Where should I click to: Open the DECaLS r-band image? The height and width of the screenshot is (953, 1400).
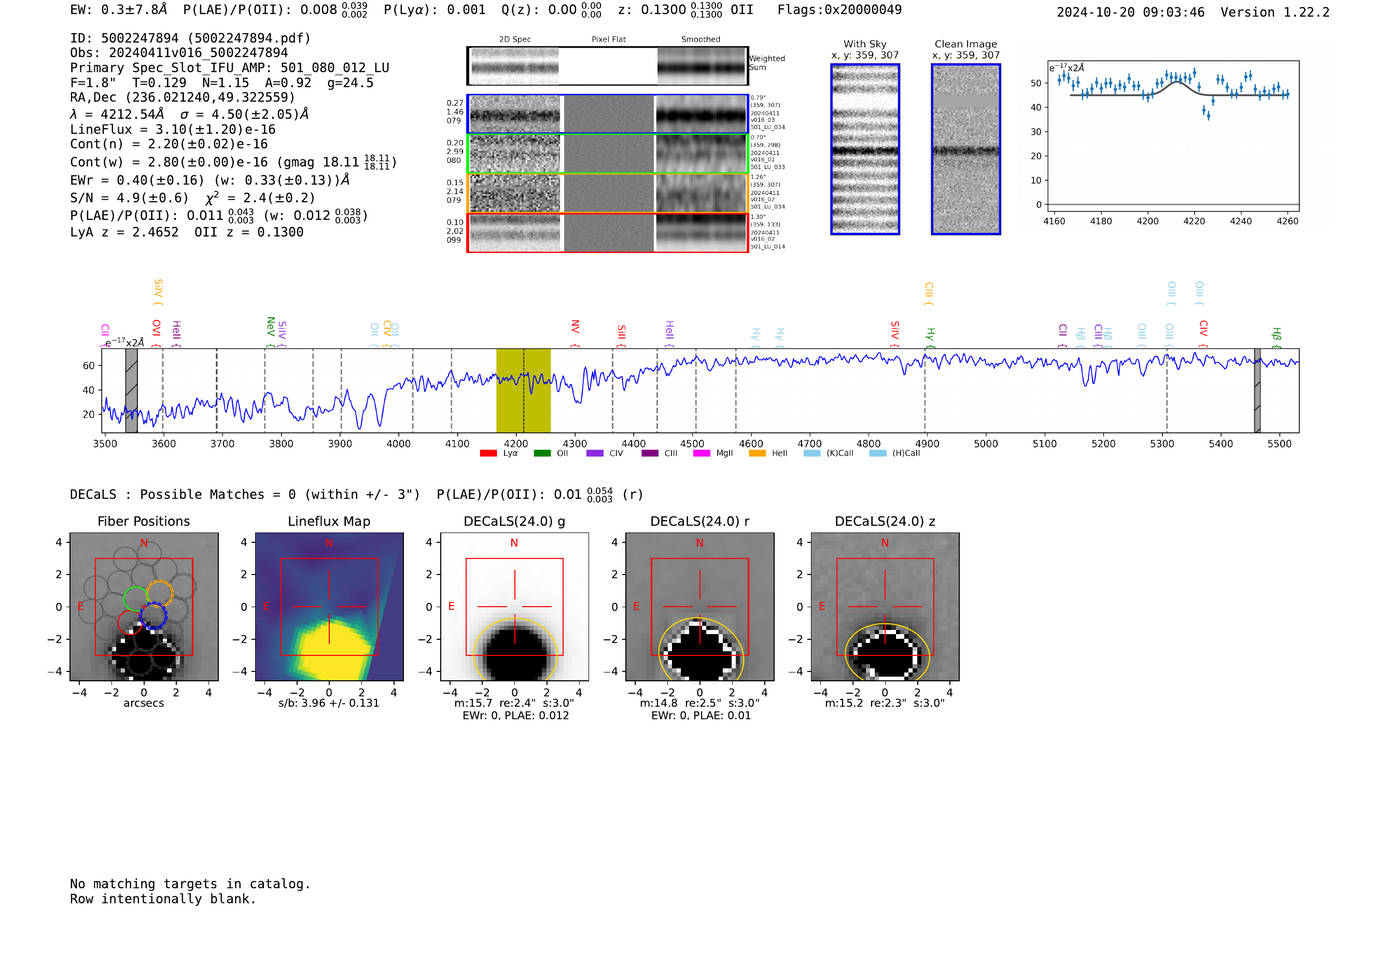pyautogui.click(x=699, y=607)
